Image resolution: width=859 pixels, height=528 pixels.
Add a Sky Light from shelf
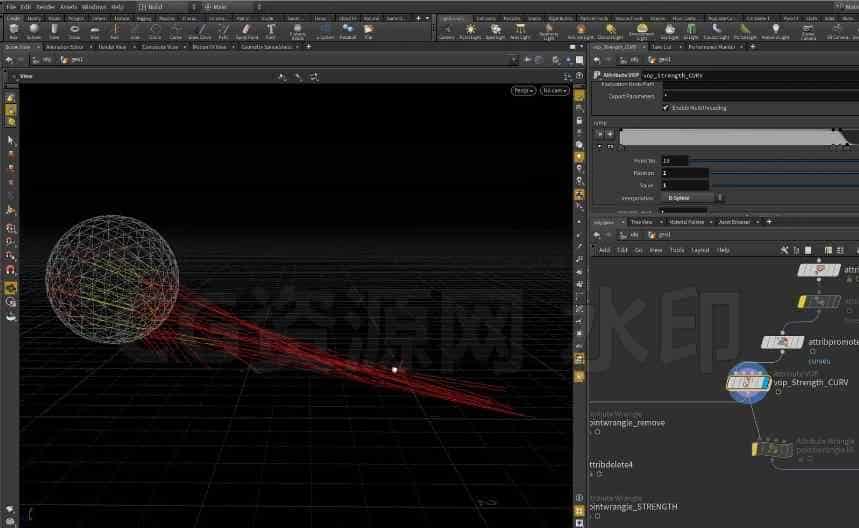tap(669, 31)
